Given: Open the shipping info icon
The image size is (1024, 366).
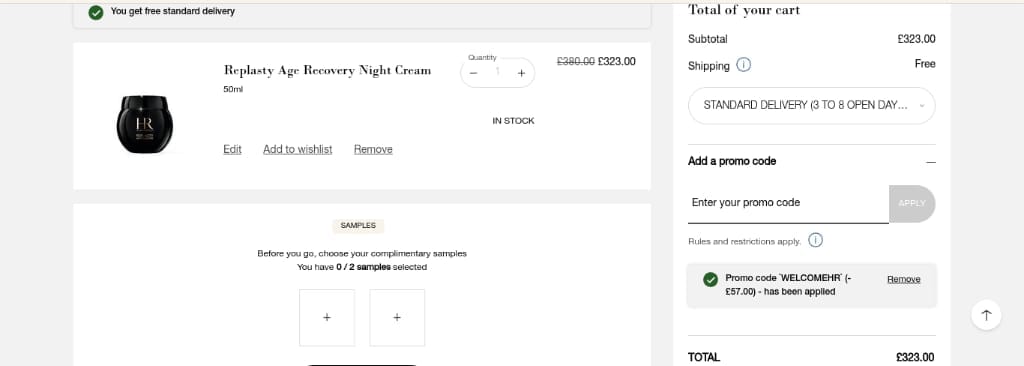Looking at the screenshot, I should 743,65.
